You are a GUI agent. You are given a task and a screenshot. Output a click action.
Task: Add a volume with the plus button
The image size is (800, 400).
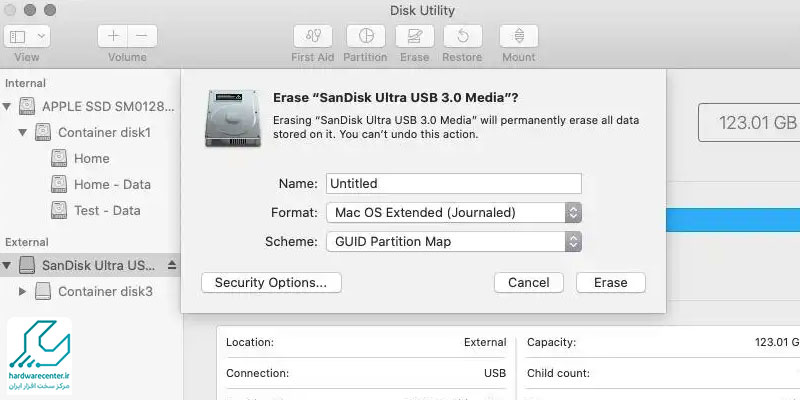pos(113,36)
